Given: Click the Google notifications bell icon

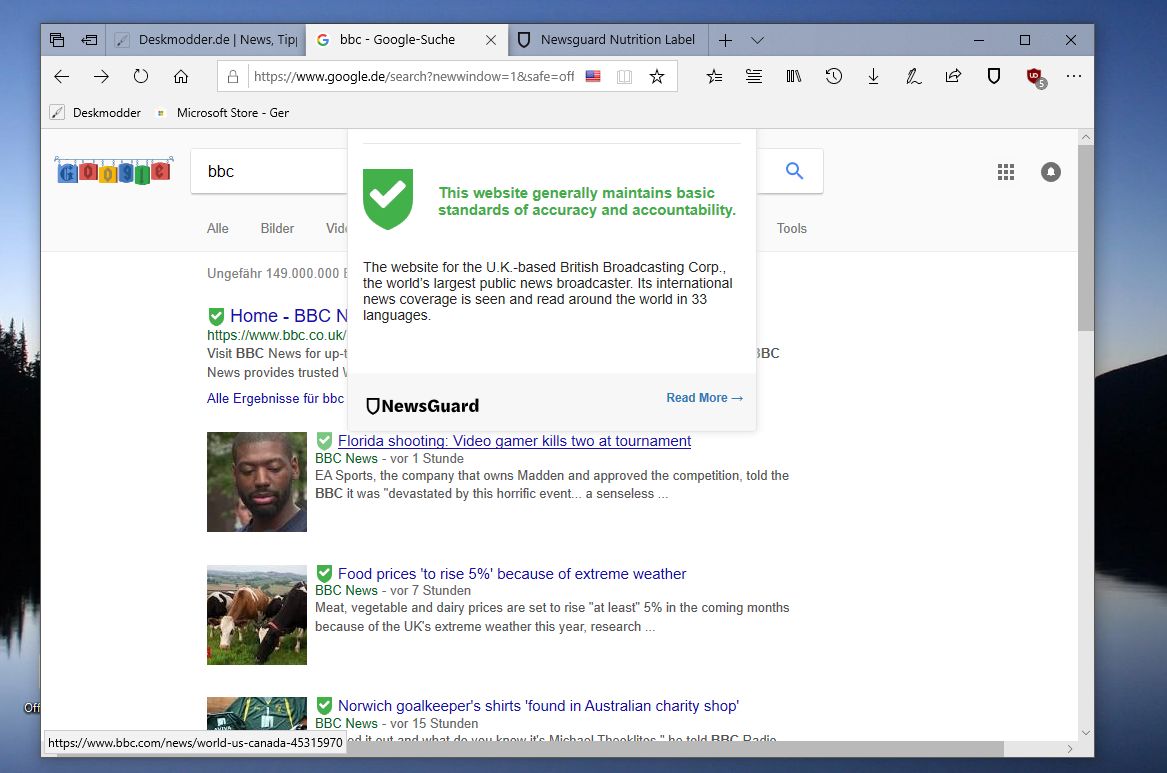Looking at the screenshot, I should pos(1050,172).
